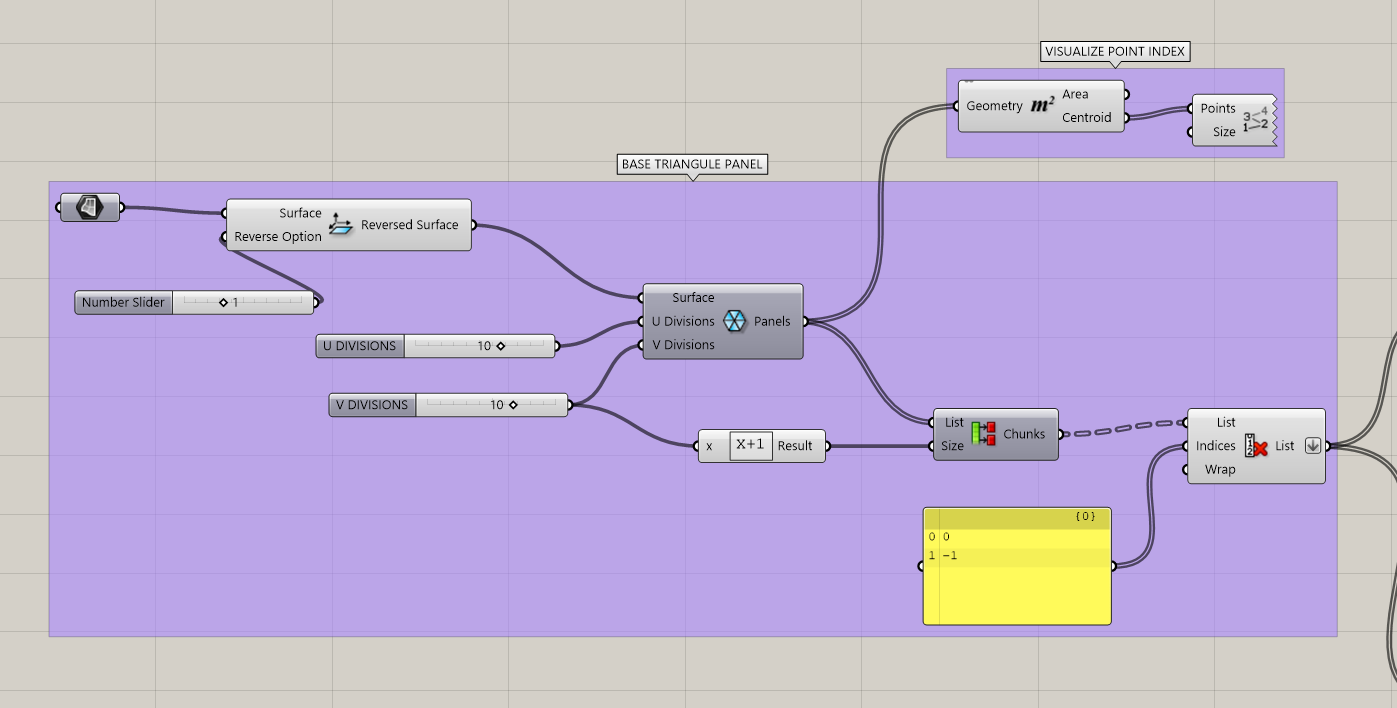Click the Point List numbered icon
1397x708 pixels.
click(1255, 120)
